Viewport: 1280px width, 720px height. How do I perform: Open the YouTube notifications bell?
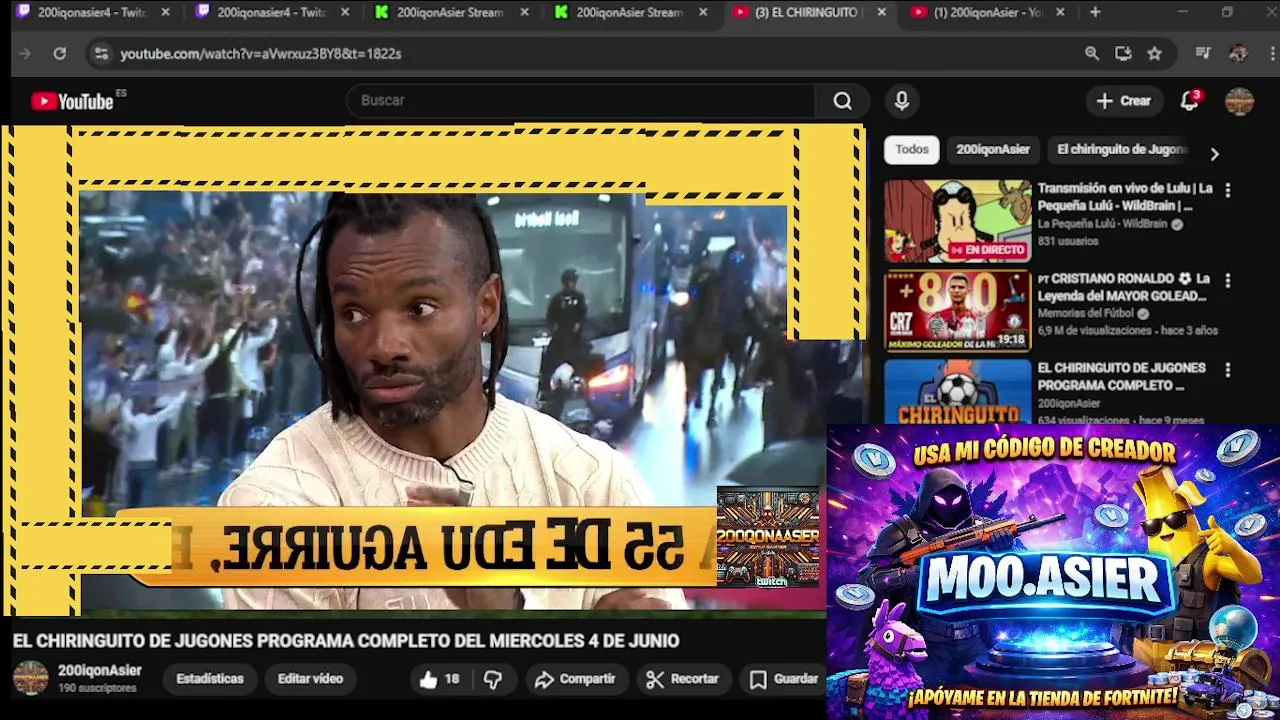[1189, 101]
